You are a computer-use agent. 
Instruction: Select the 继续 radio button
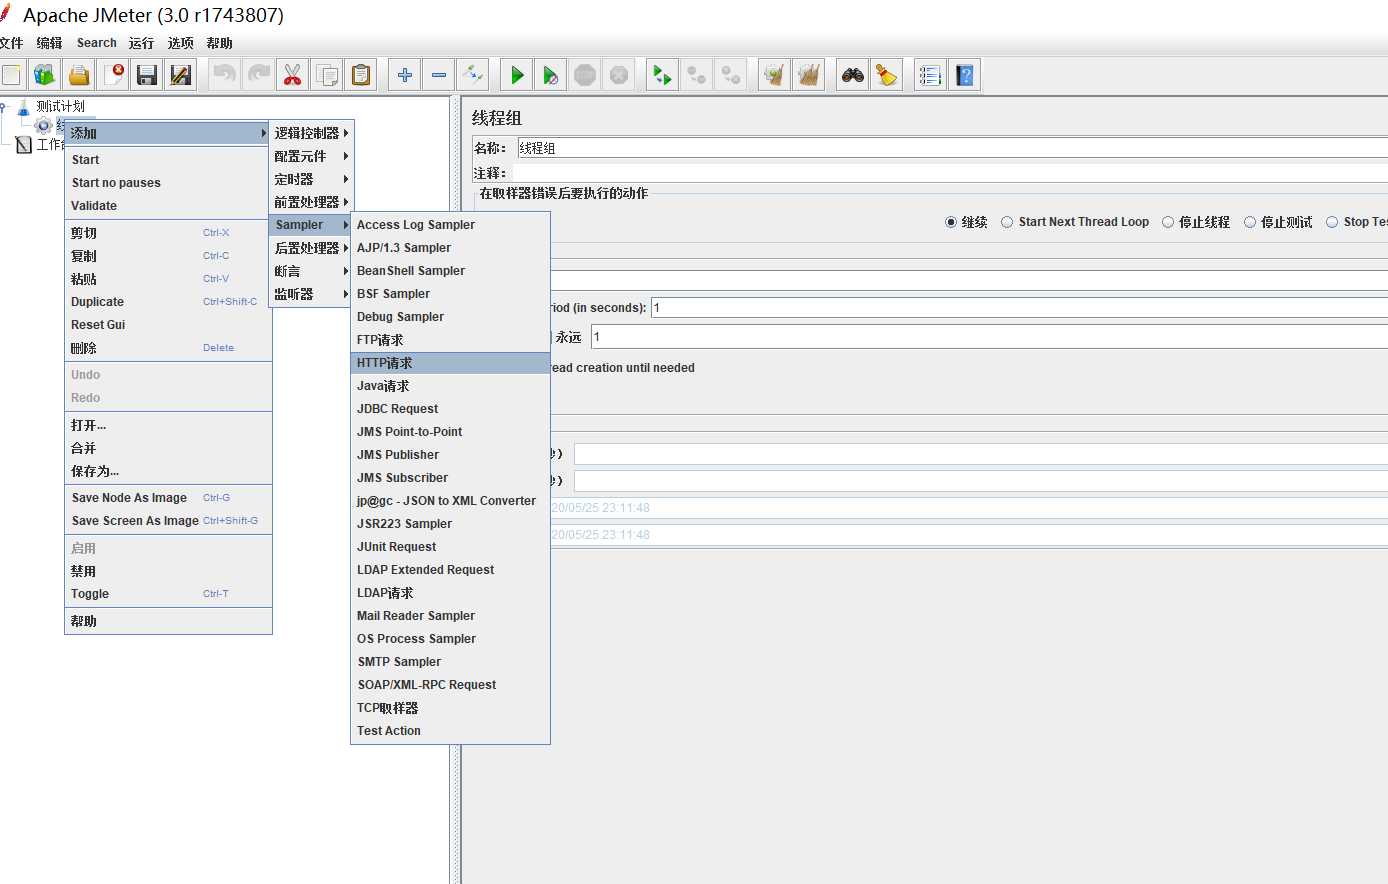tap(951, 222)
